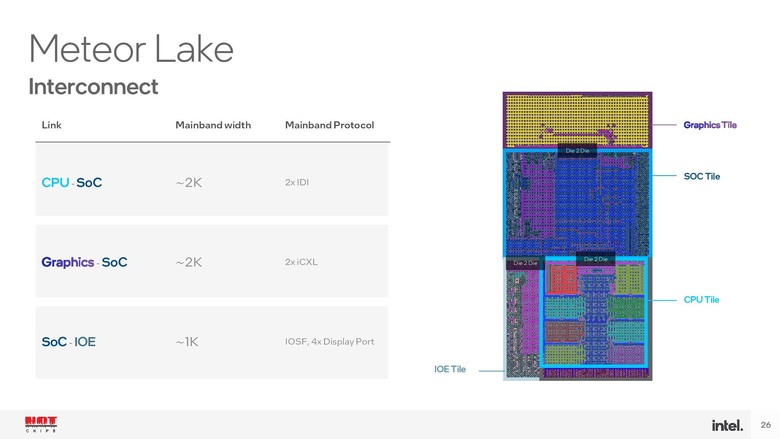Select the Graphics - SoC table row
The width and height of the screenshot is (780, 439).
[212, 261]
